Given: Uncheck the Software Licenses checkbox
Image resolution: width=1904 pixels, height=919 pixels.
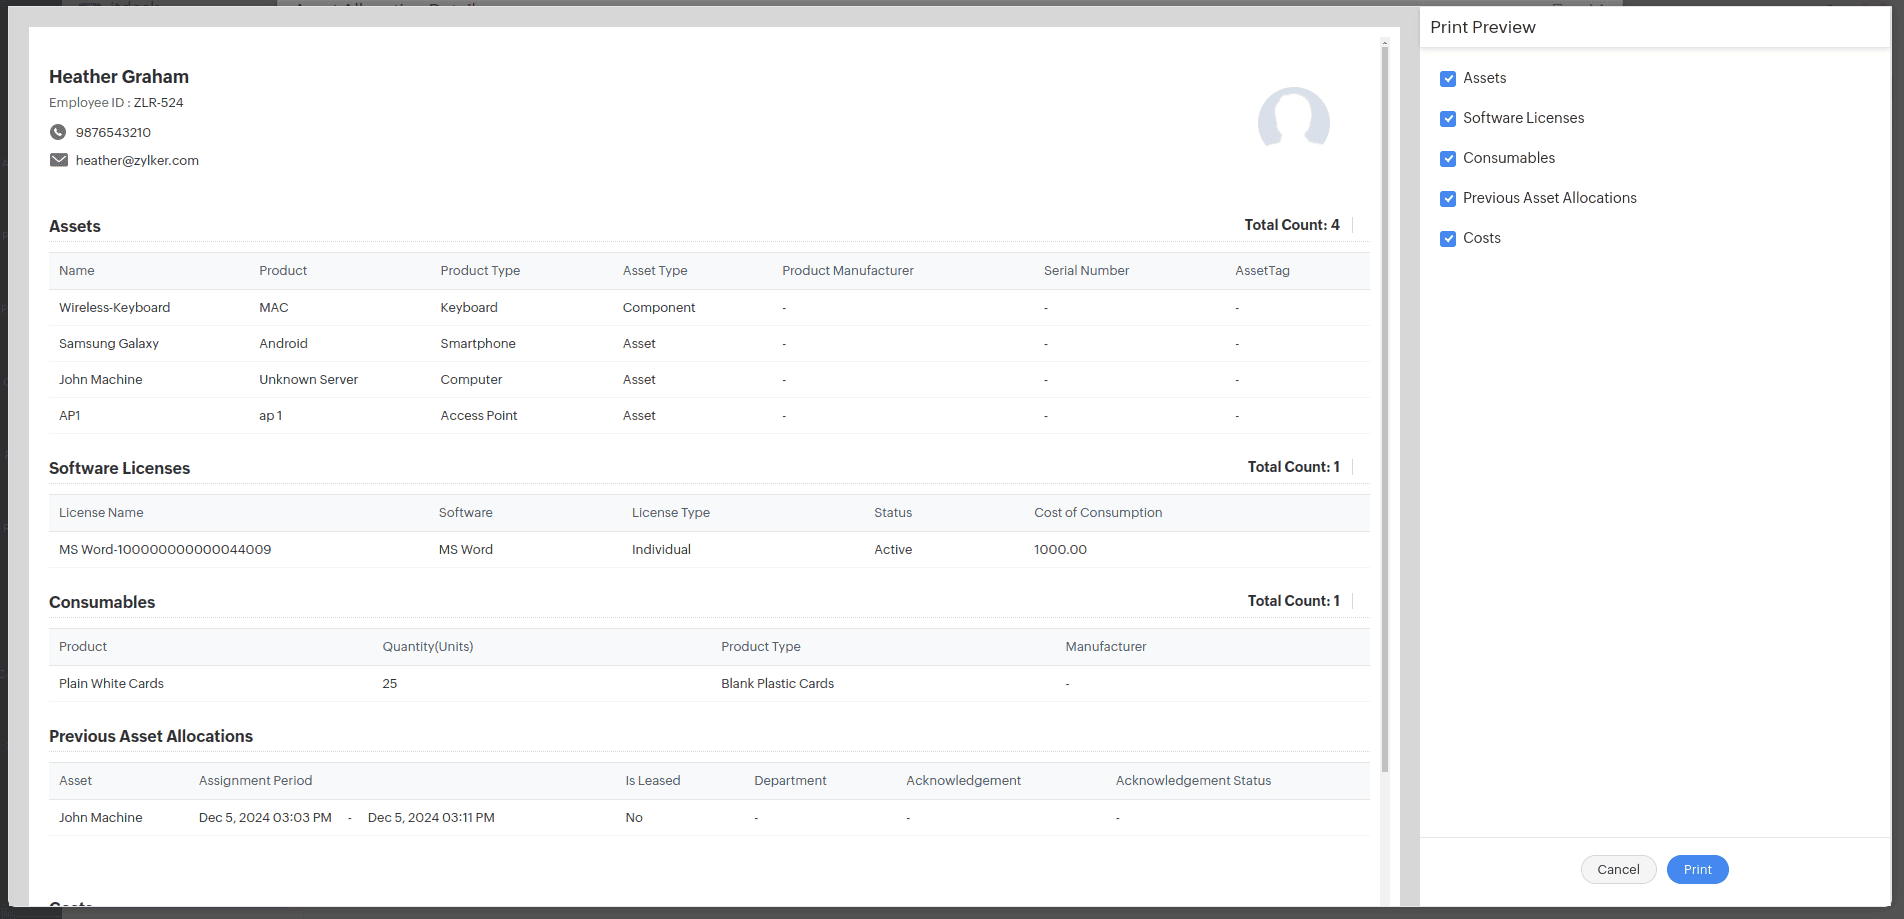Looking at the screenshot, I should [1448, 119].
